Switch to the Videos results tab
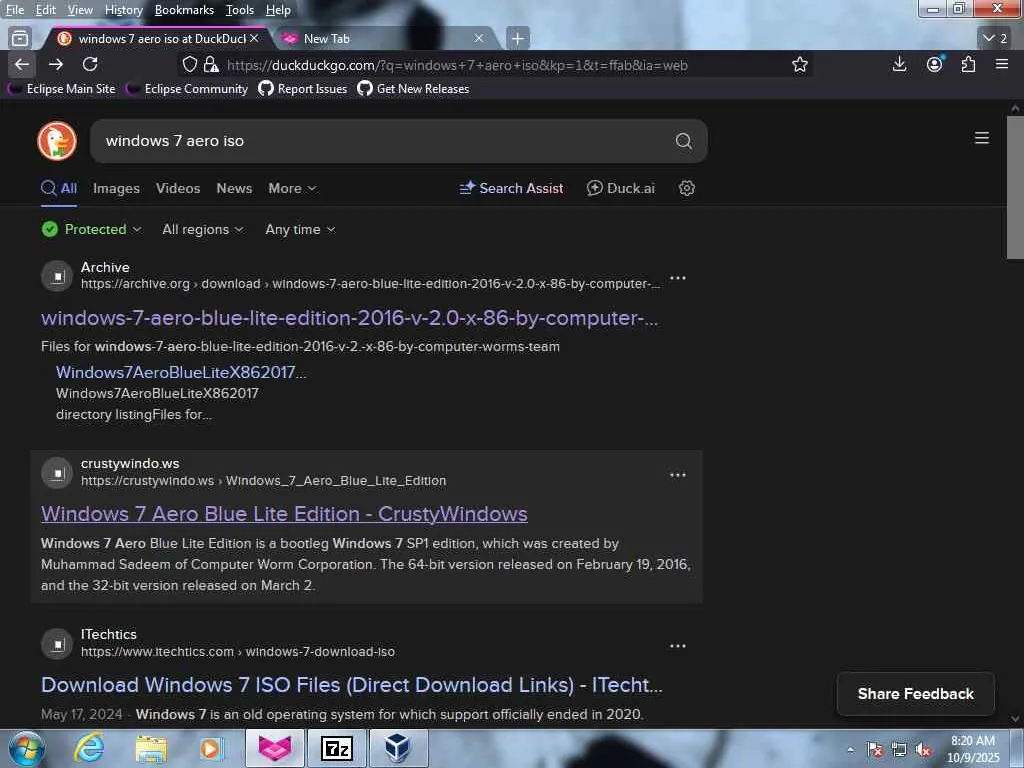 (178, 188)
